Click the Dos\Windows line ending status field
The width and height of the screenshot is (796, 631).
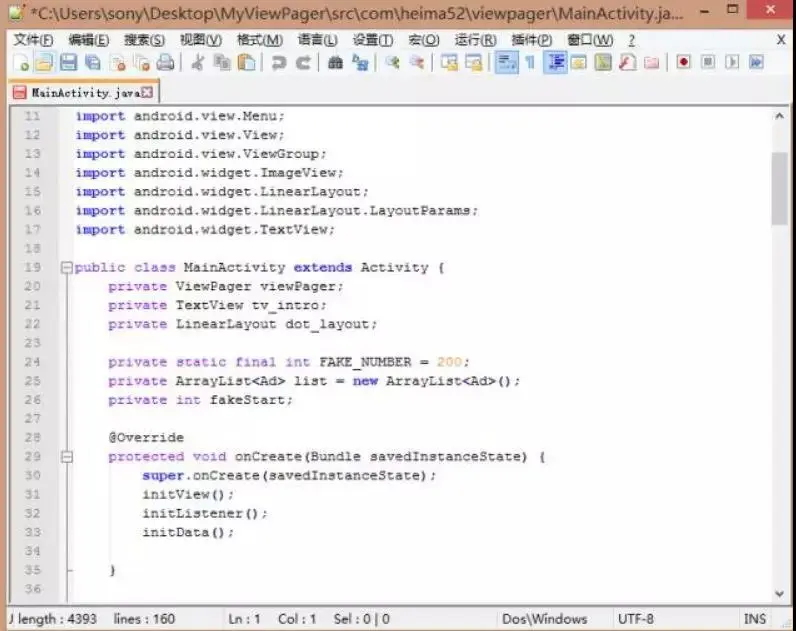(x=544, y=619)
